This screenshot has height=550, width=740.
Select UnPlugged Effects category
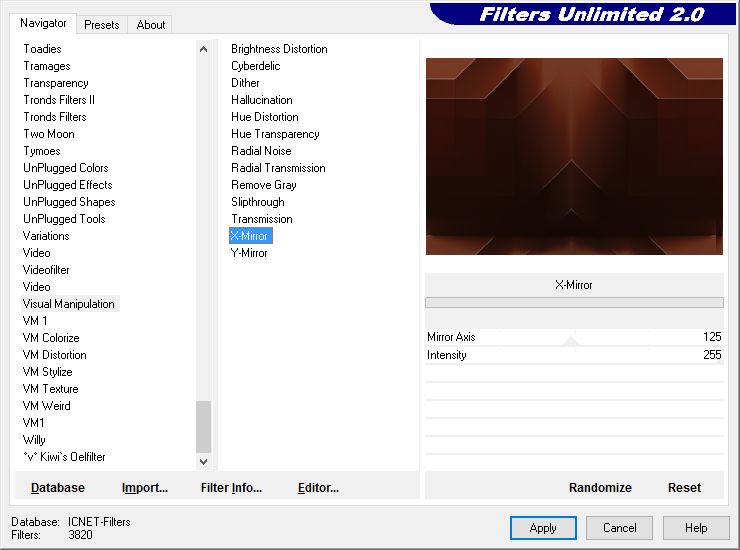coord(67,185)
